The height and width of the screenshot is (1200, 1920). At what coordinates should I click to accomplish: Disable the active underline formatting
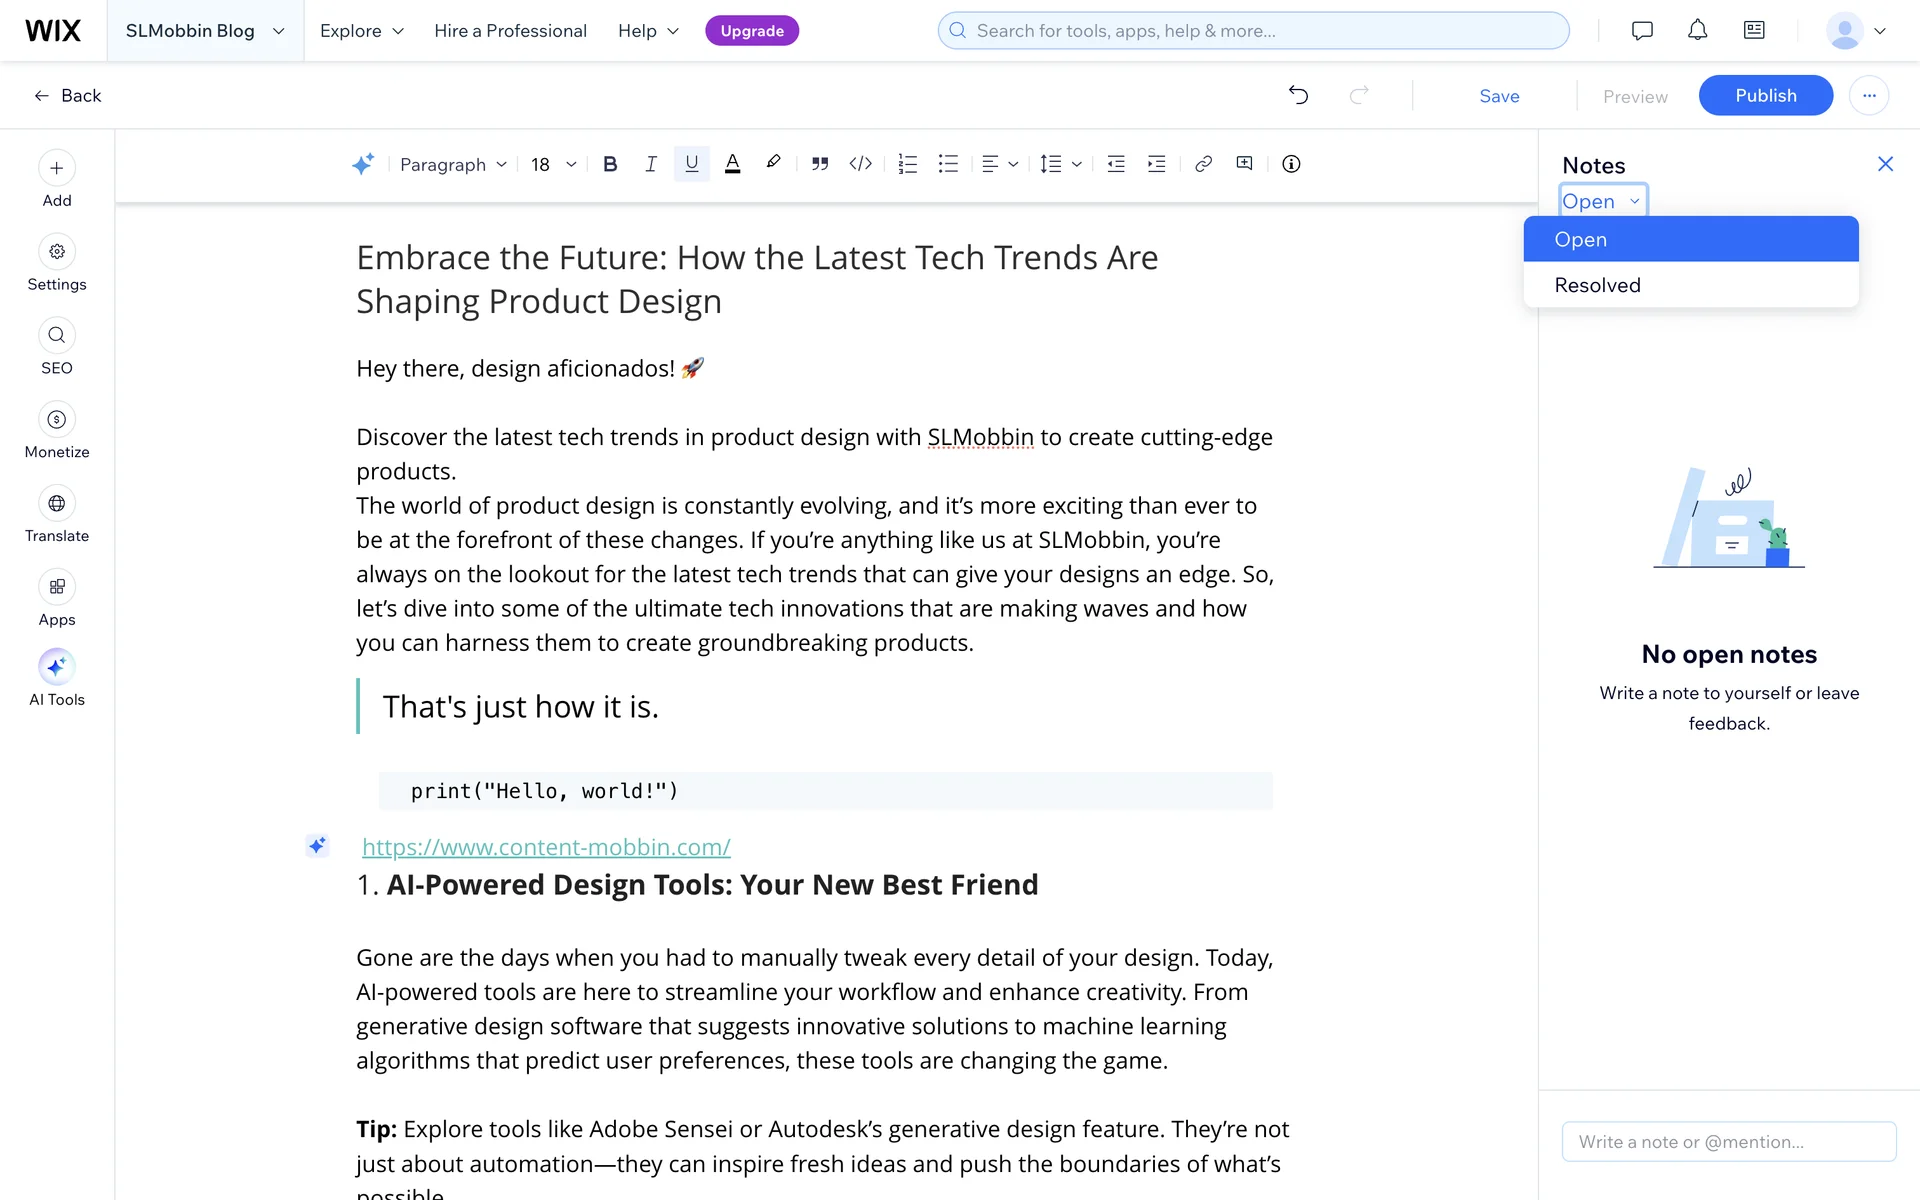691,164
